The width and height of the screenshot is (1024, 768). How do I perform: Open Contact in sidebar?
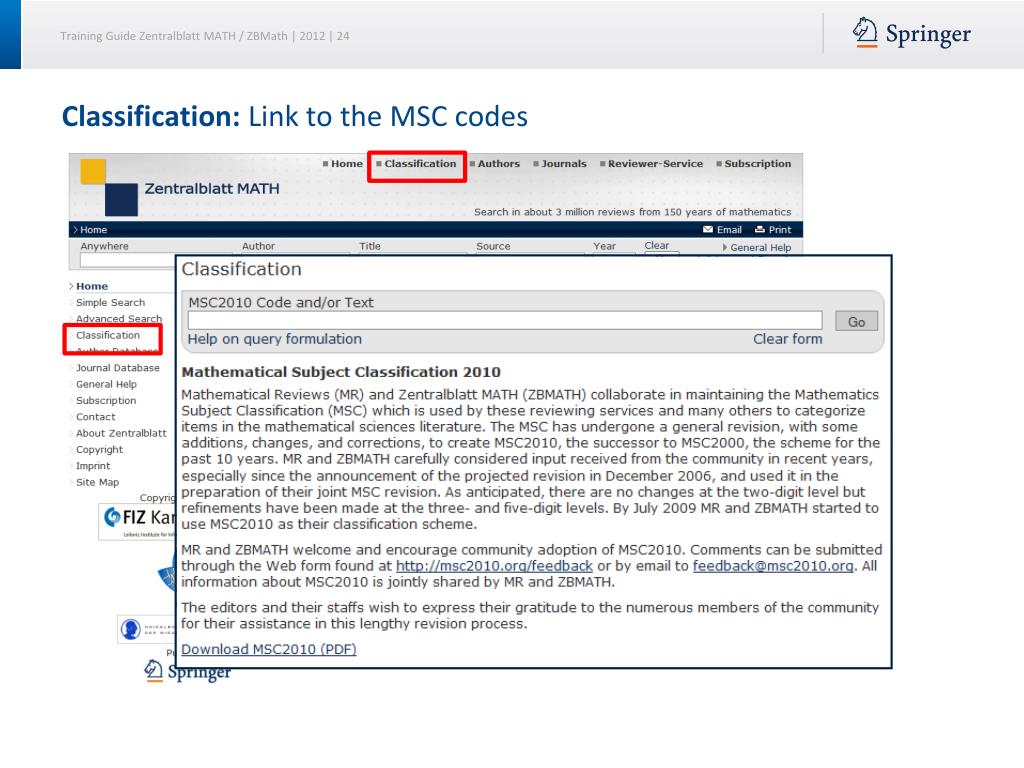click(x=95, y=417)
